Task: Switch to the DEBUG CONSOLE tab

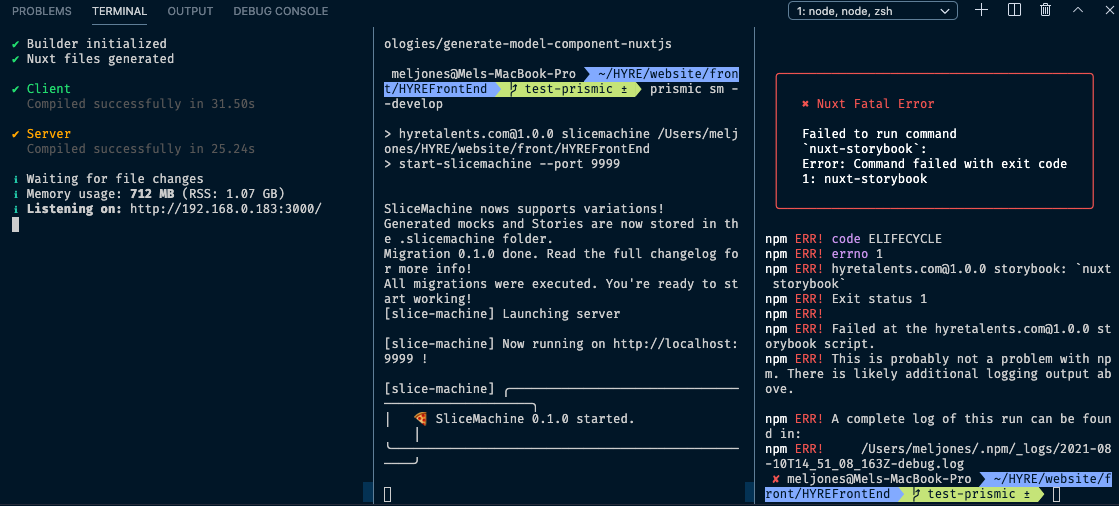Action: (280, 11)
